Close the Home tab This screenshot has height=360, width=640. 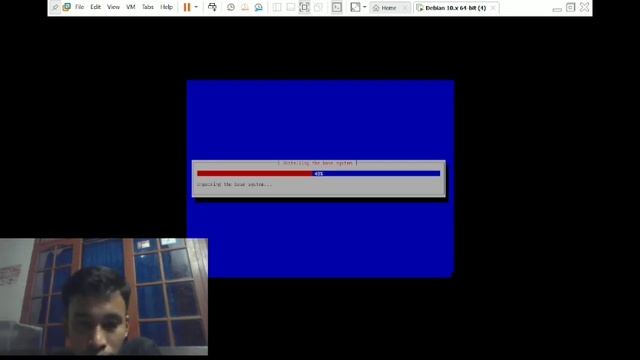coord(405,8)
